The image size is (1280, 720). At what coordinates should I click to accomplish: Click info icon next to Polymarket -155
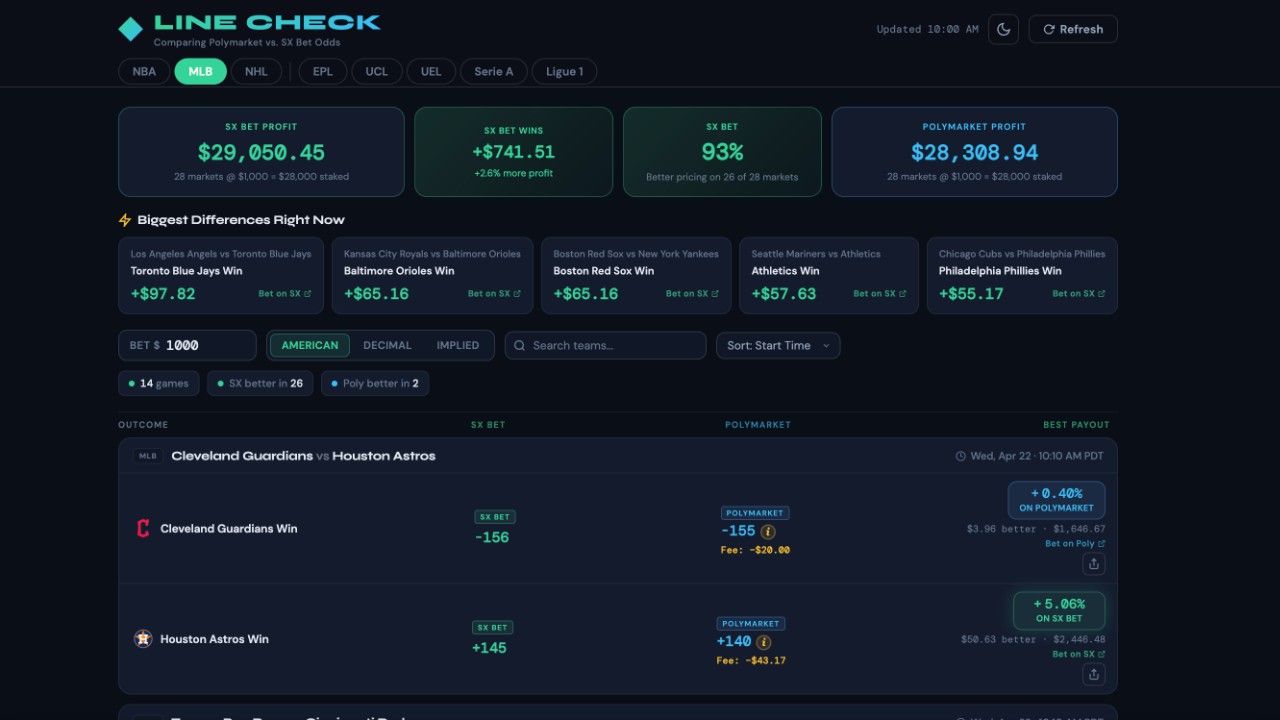tap(768, 532)
